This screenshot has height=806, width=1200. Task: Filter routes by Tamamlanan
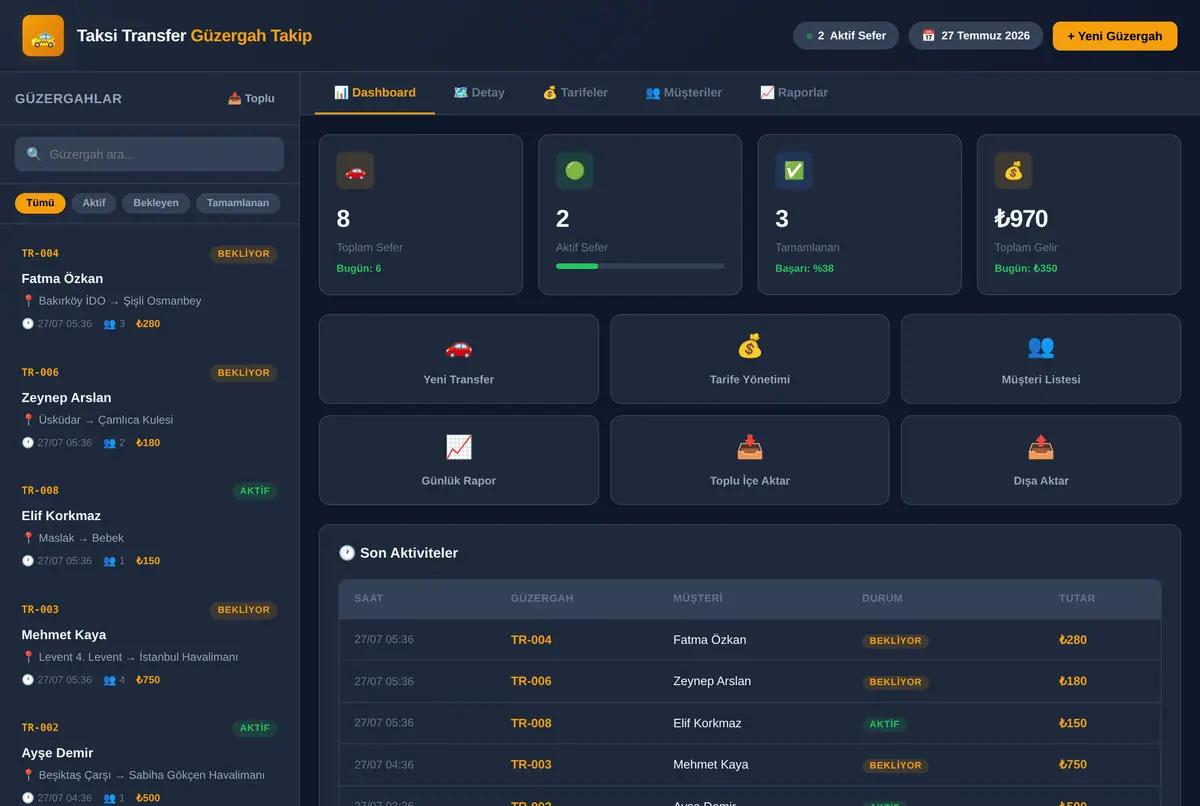[238, 203]
